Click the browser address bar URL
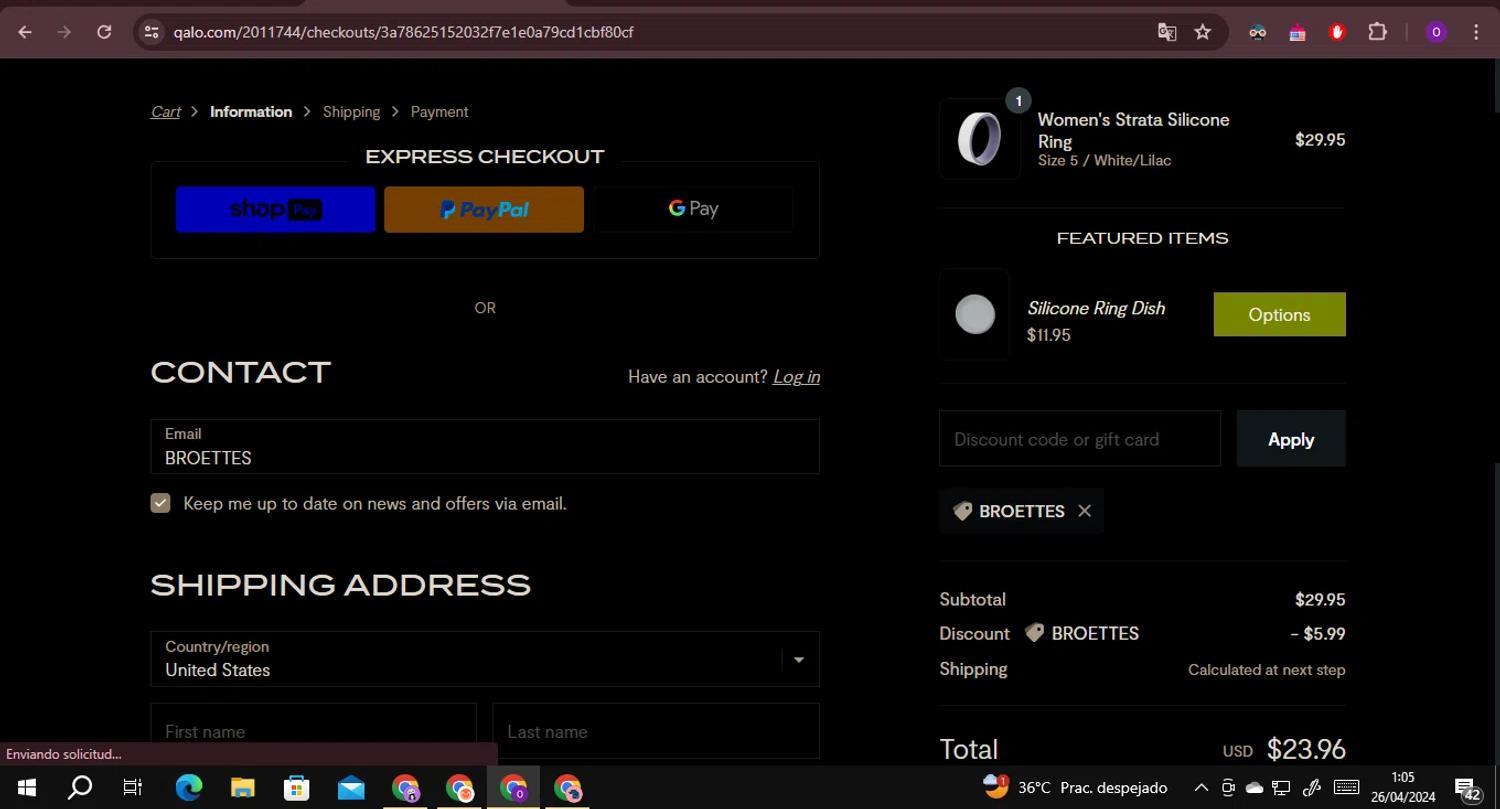Viewport: 1500px width, 809px height. 403,32
